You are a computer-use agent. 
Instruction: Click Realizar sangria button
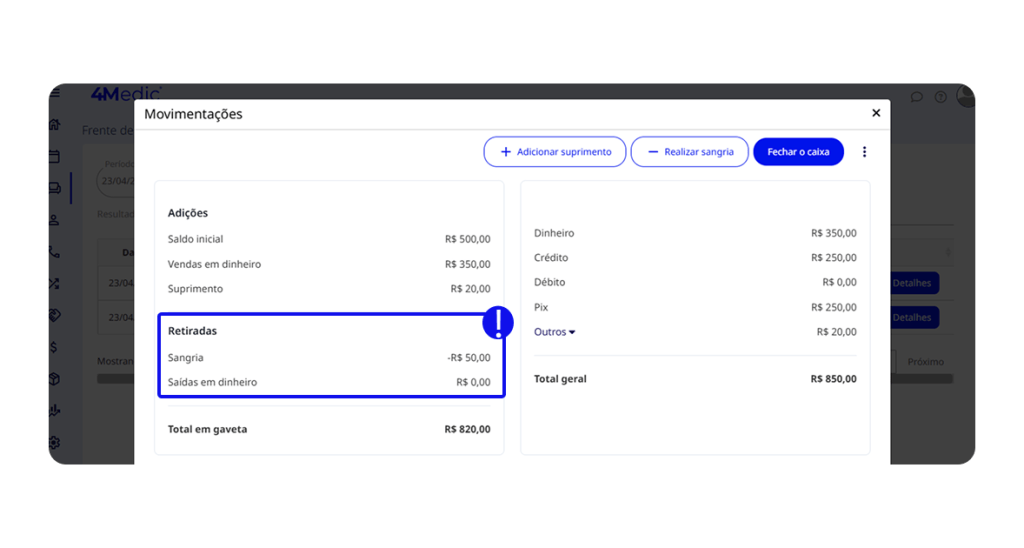689,152
